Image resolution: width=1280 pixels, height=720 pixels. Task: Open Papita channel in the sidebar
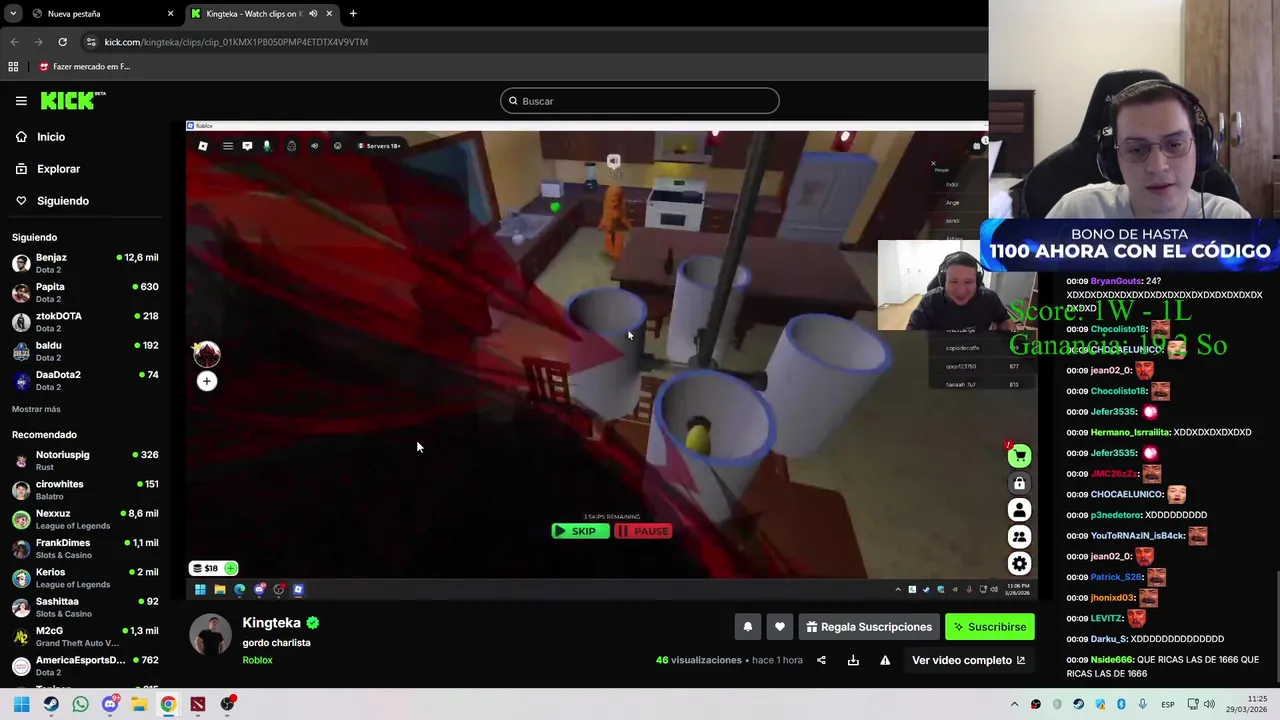click(85, 292)
